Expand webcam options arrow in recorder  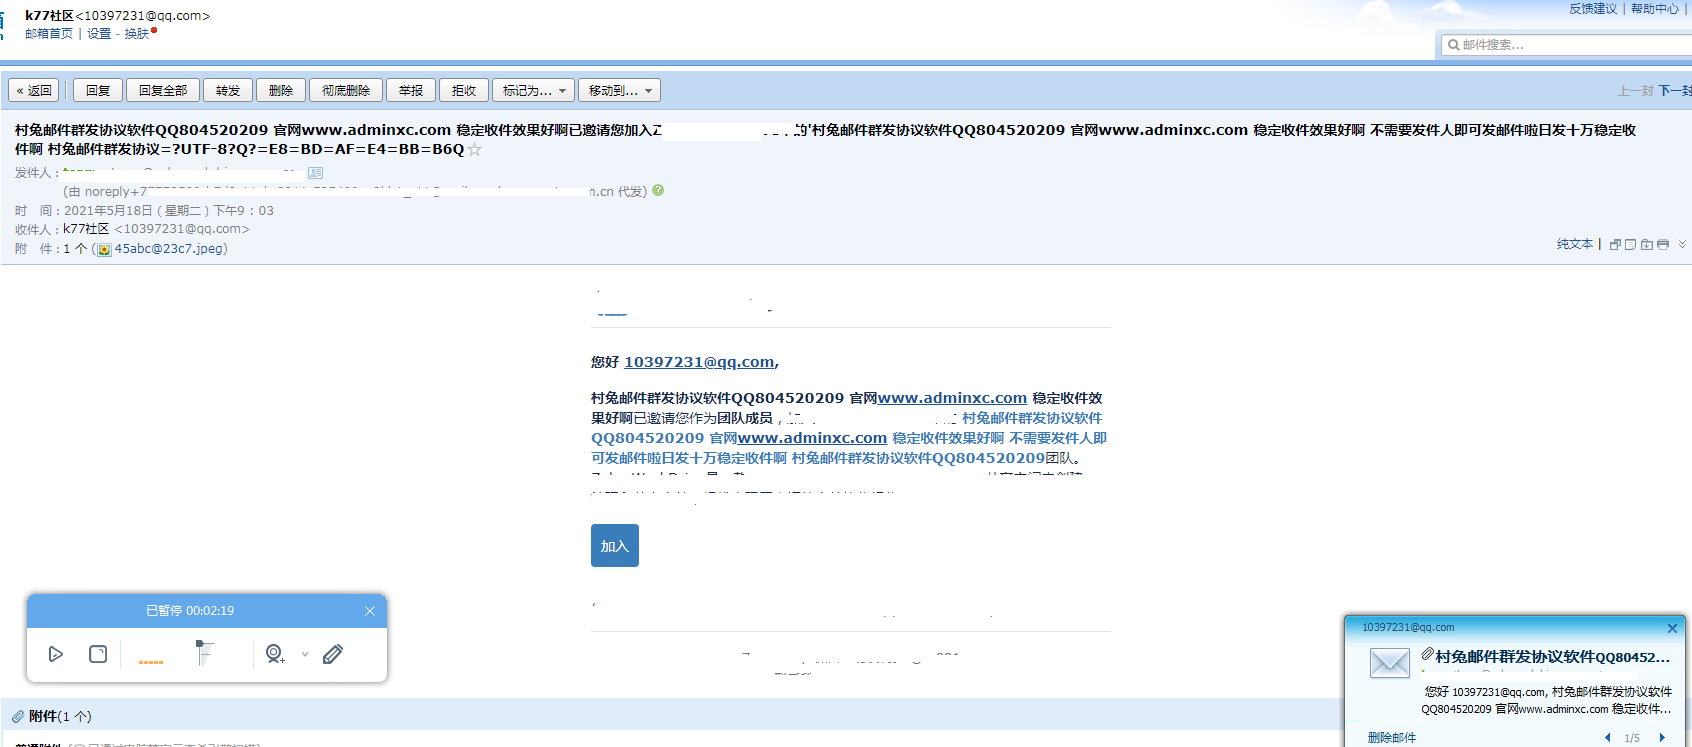click(305, 655)
